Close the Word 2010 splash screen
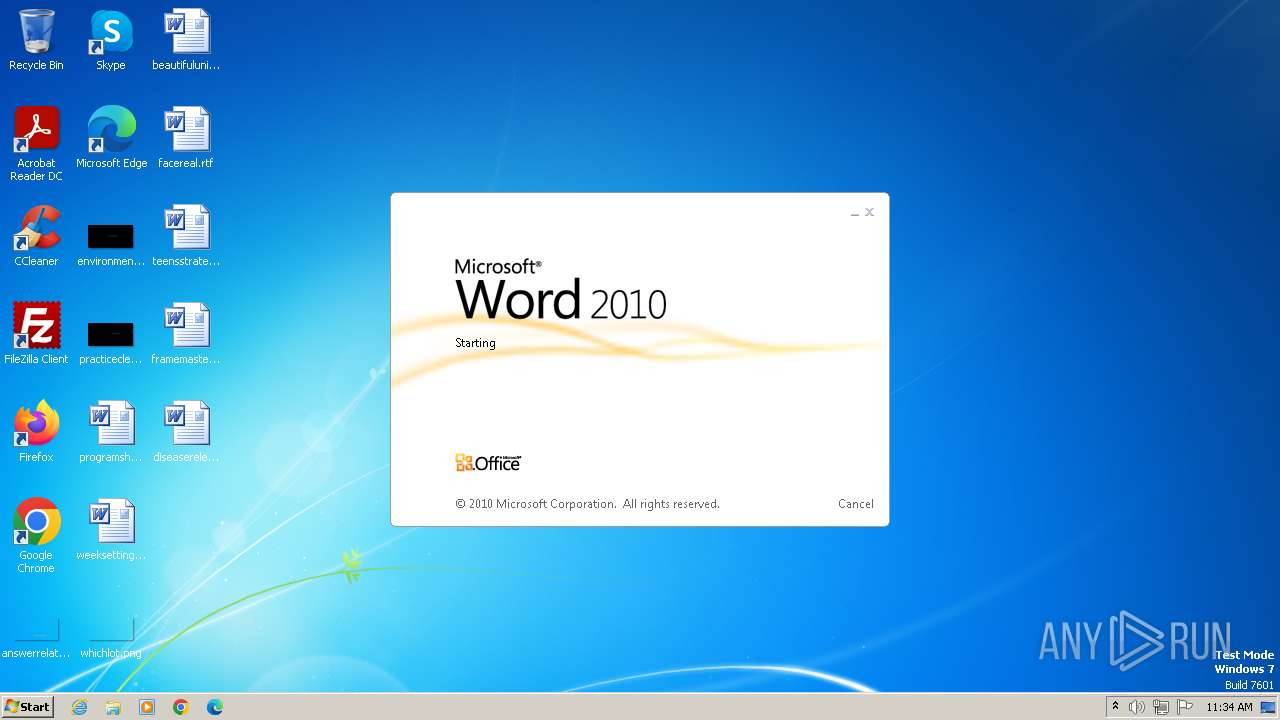The width and height of the screenshot is (1280, 720). [x=870, y=212]
